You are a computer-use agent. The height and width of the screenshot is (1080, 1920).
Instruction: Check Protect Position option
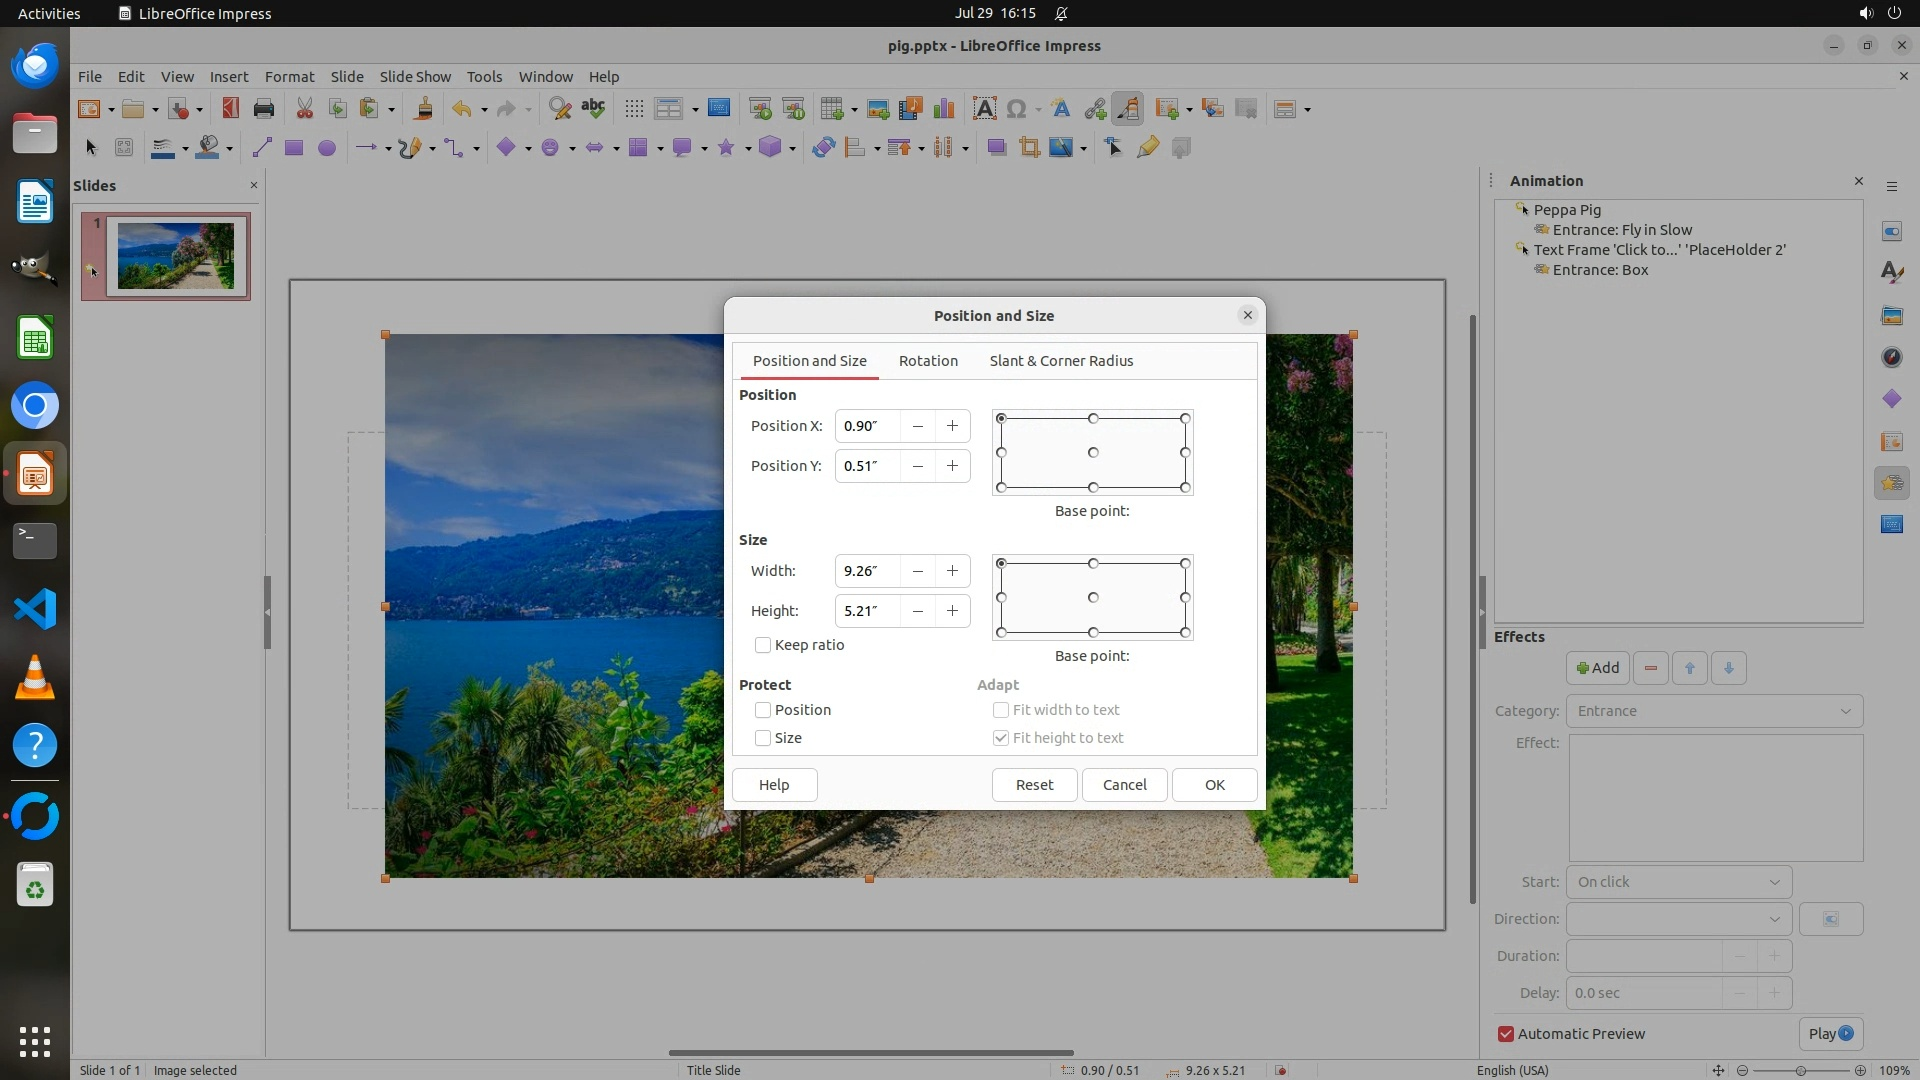click(x=763, y=710)
